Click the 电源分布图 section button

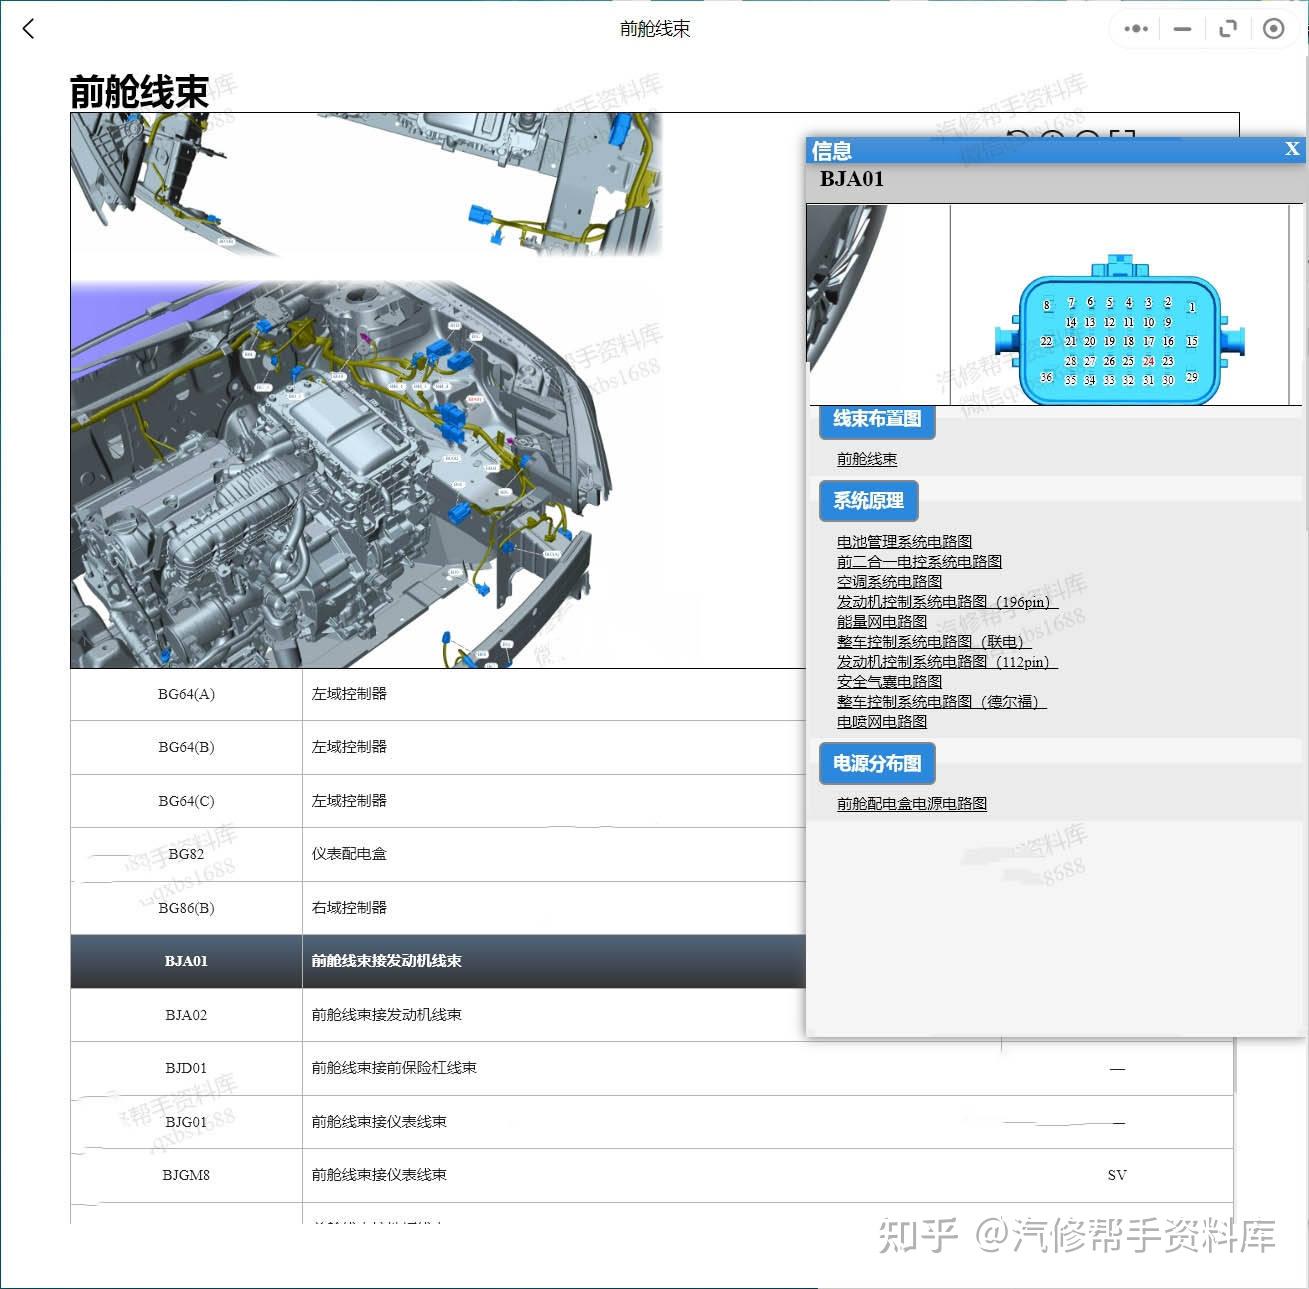coord(877,763)
